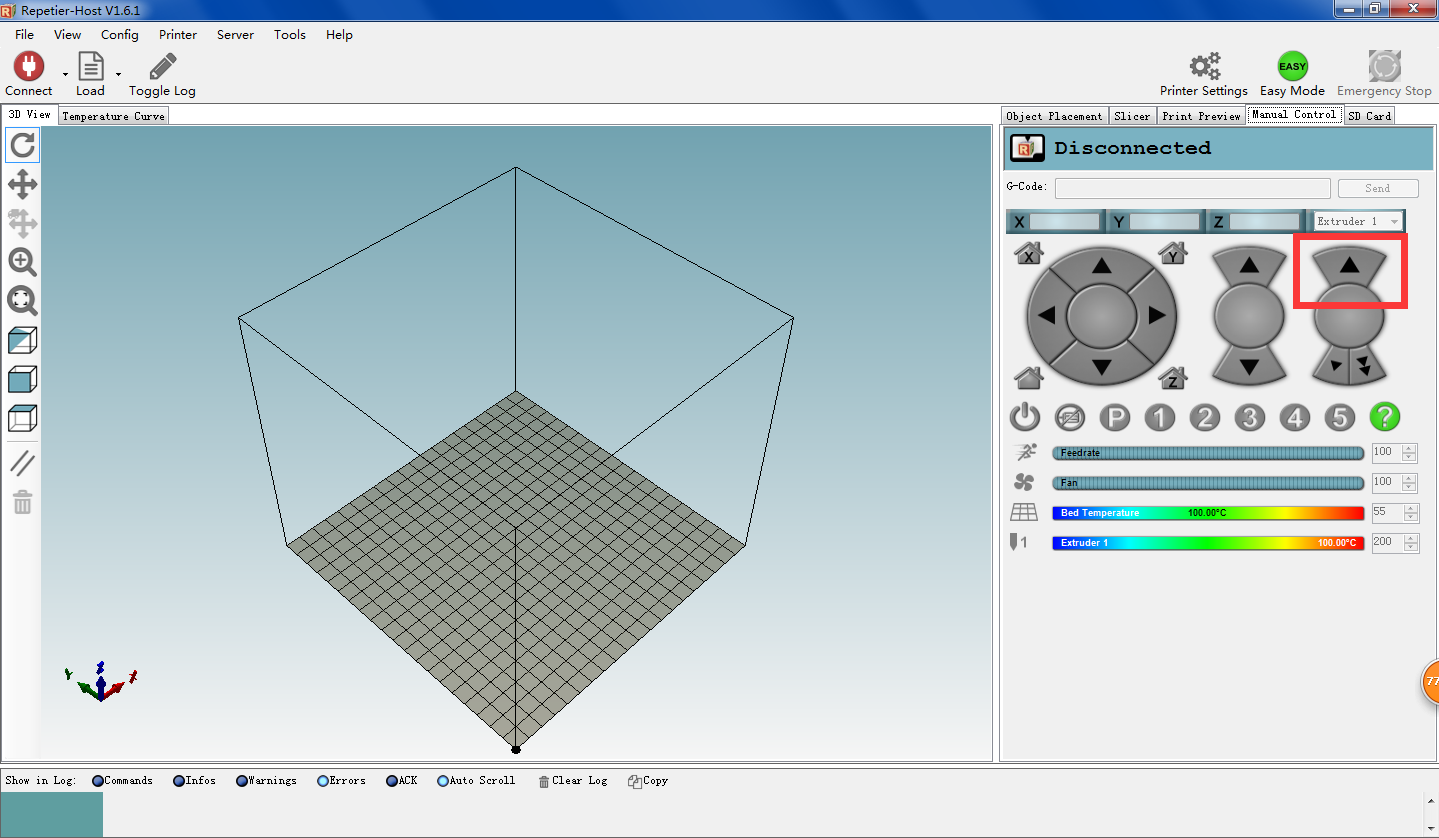Switch to Easy Mode
The width and height of the screenshot is (1439, 838).
[1292, 67]
